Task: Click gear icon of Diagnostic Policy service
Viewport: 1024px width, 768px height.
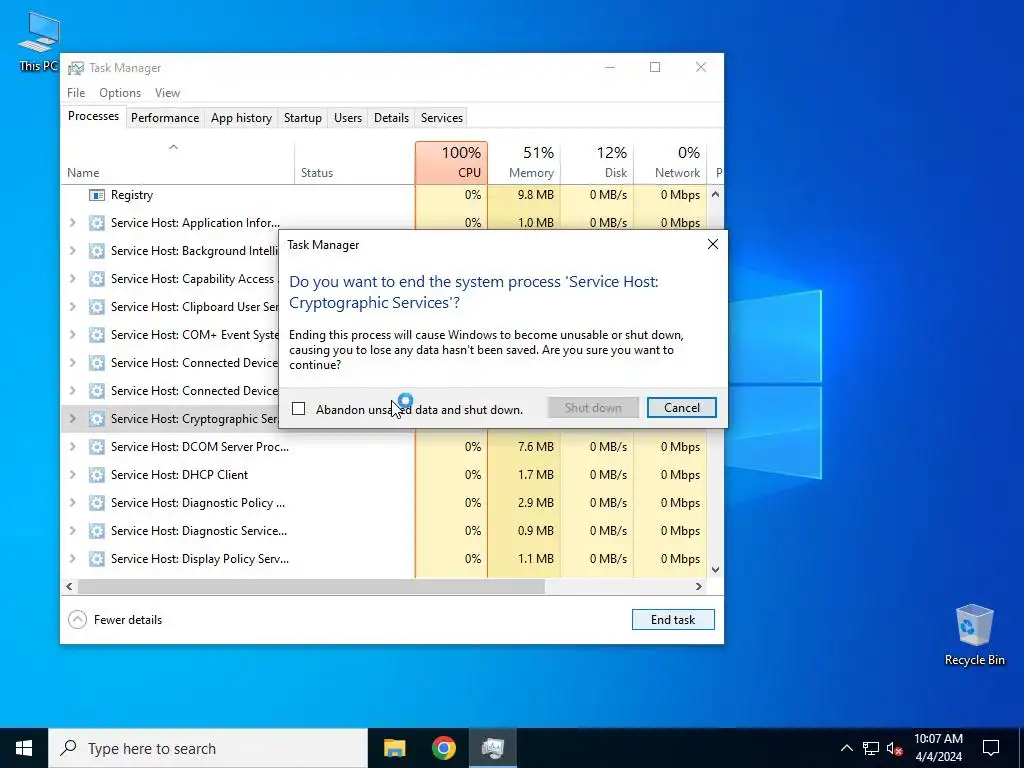Action: click(97, 503)
